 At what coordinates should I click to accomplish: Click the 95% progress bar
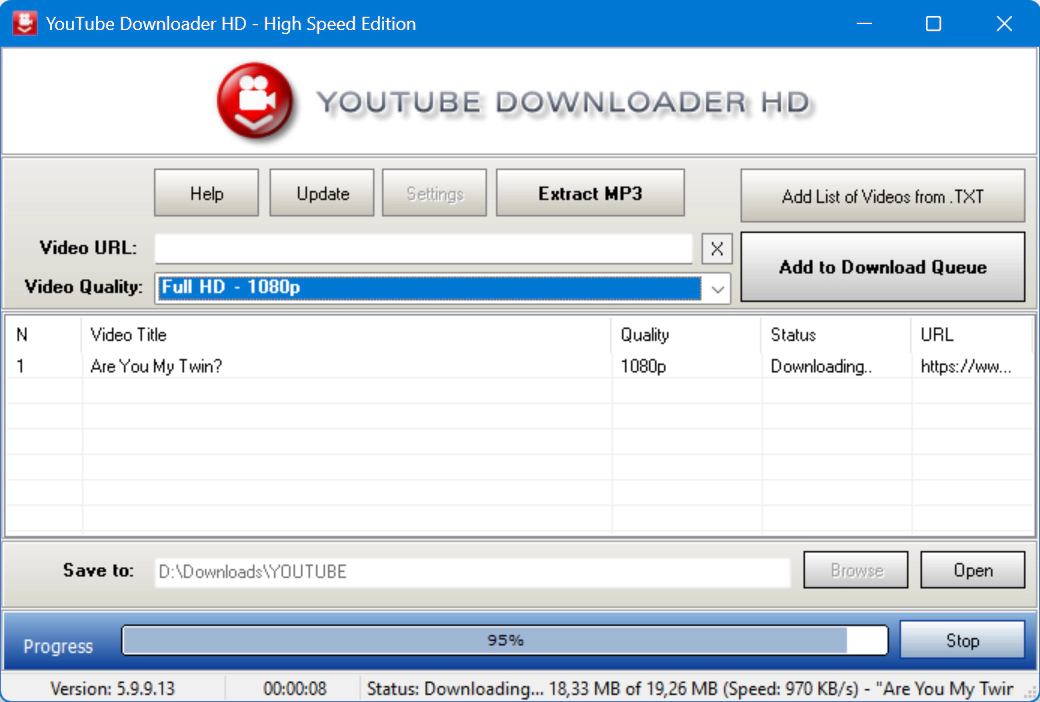pos(505,640)
